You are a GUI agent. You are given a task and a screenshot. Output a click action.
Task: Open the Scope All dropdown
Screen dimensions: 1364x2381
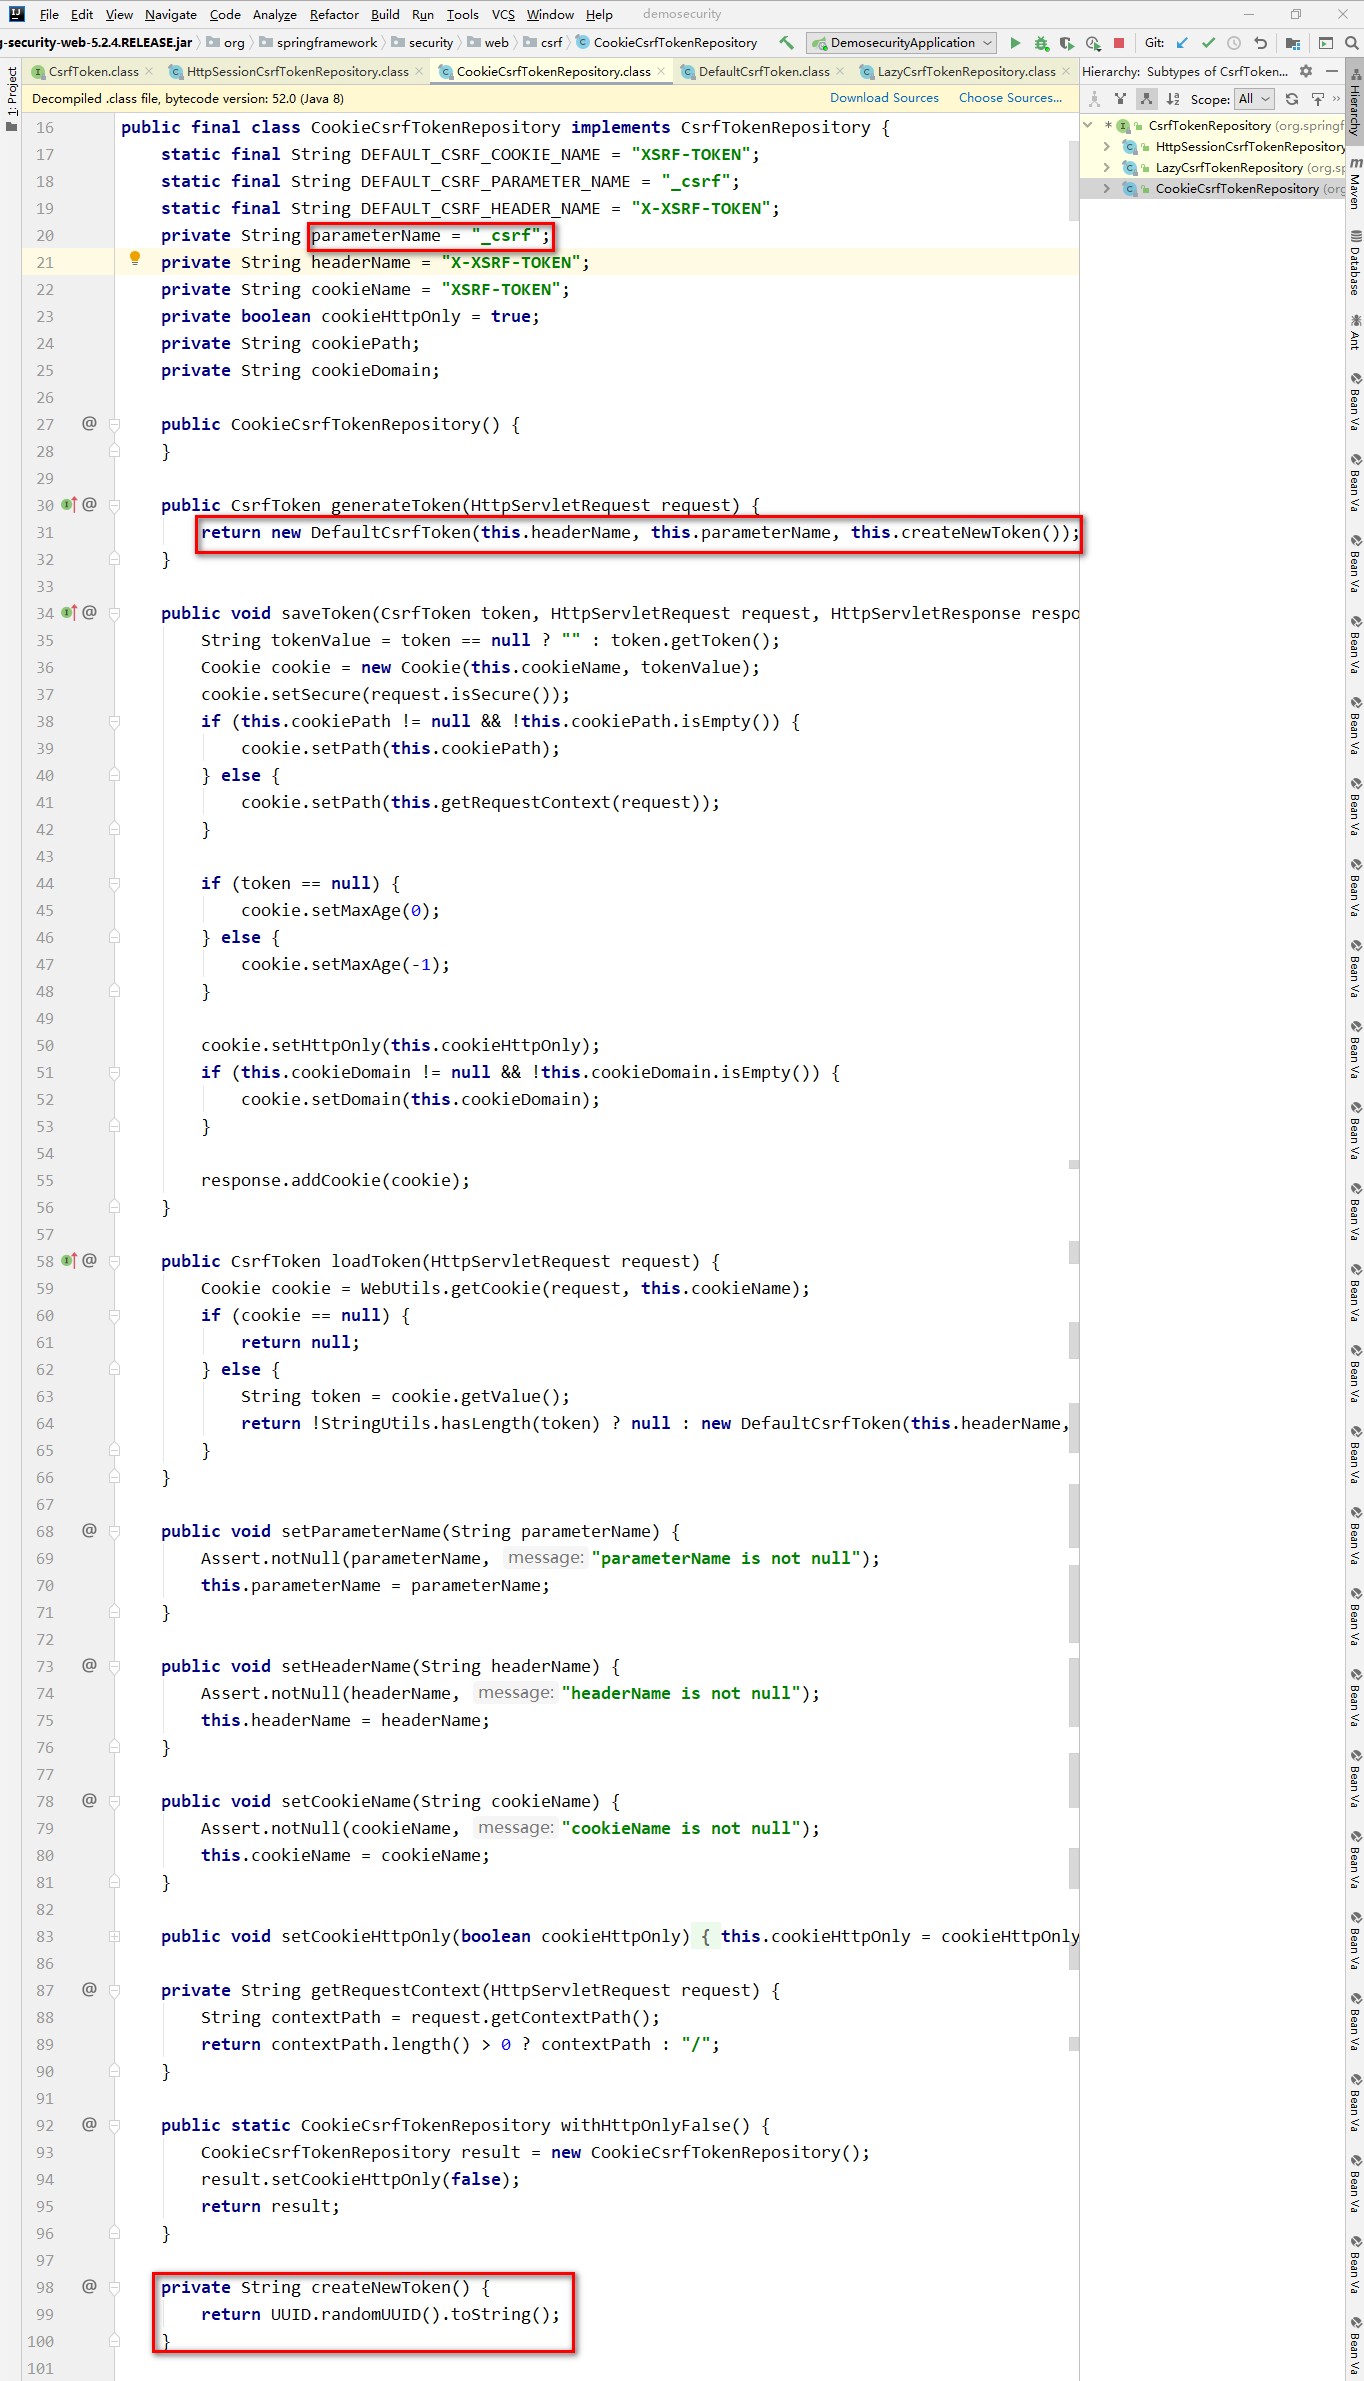1254,99
